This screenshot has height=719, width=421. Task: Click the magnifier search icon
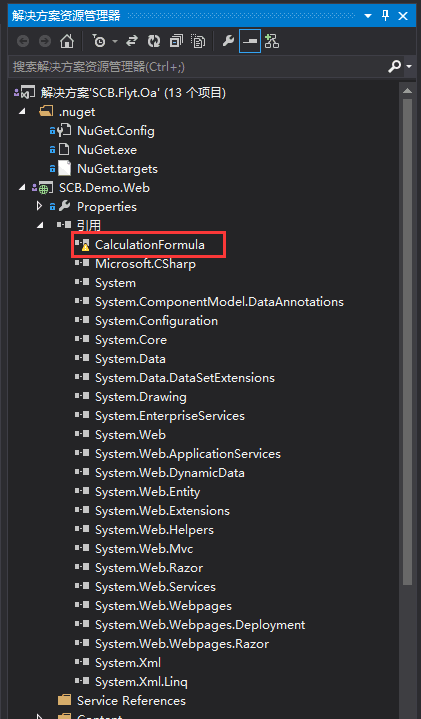coord(394,67)
